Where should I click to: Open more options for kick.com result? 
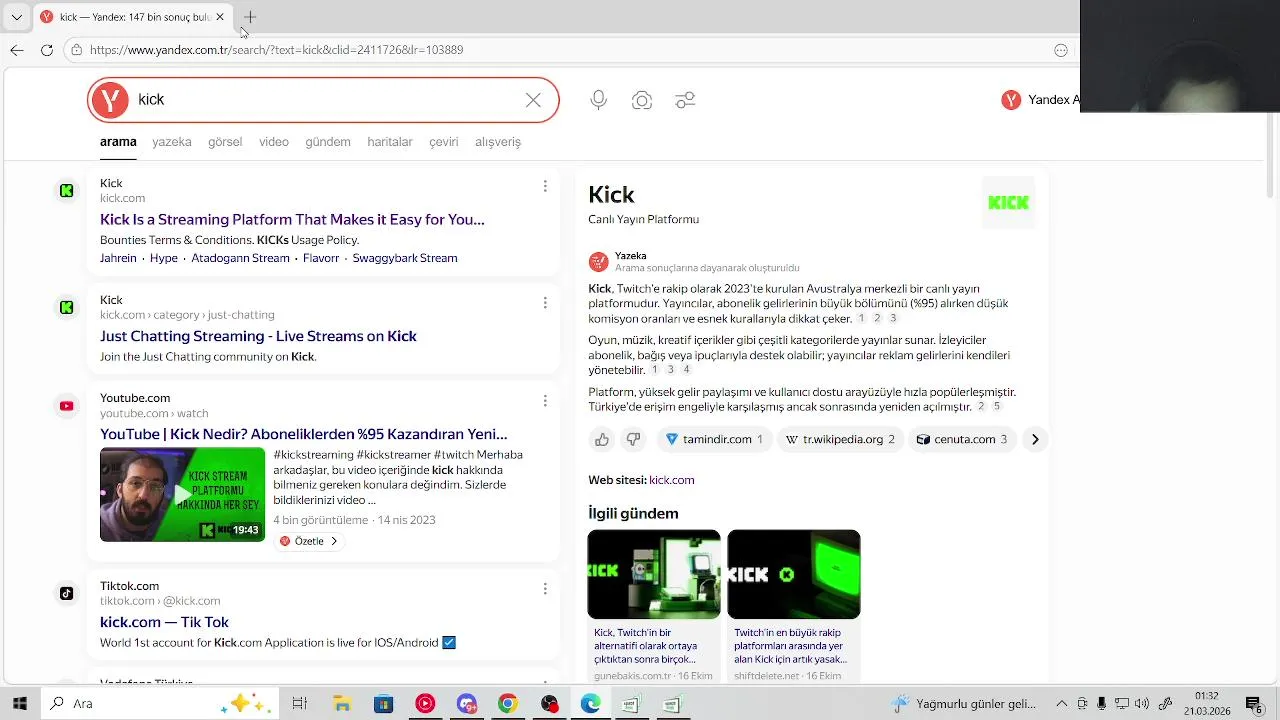pos(545,186)
